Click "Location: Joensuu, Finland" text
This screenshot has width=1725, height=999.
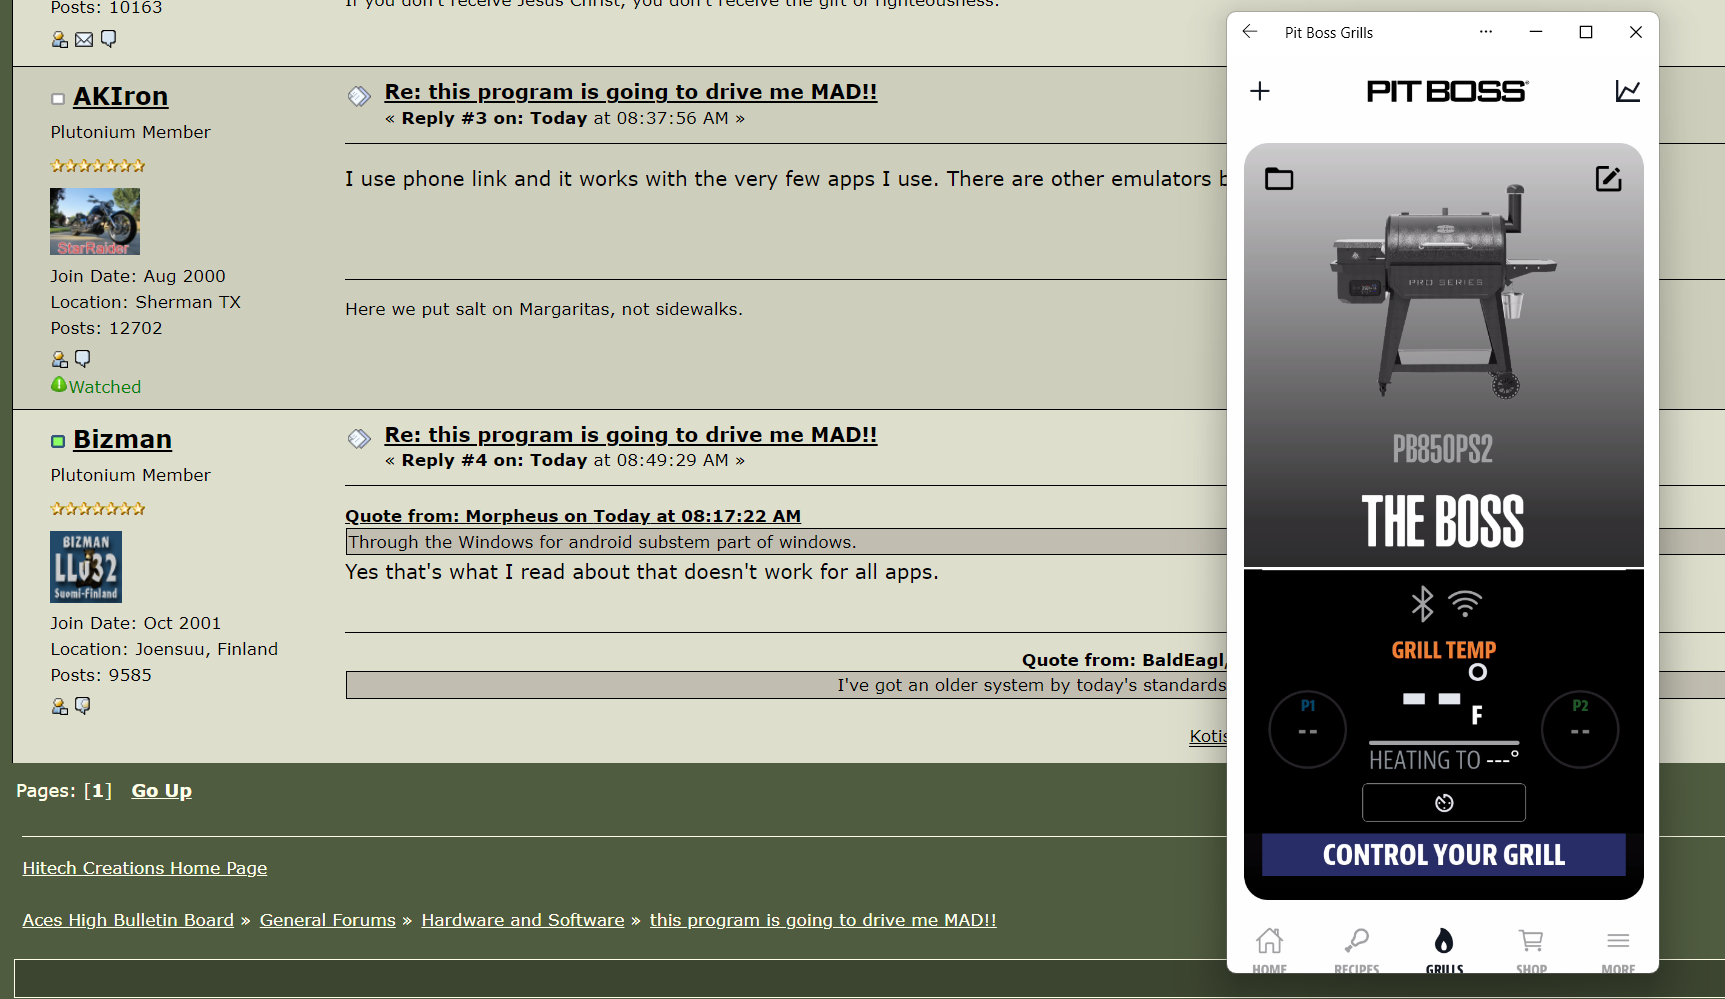coord(164,649)
